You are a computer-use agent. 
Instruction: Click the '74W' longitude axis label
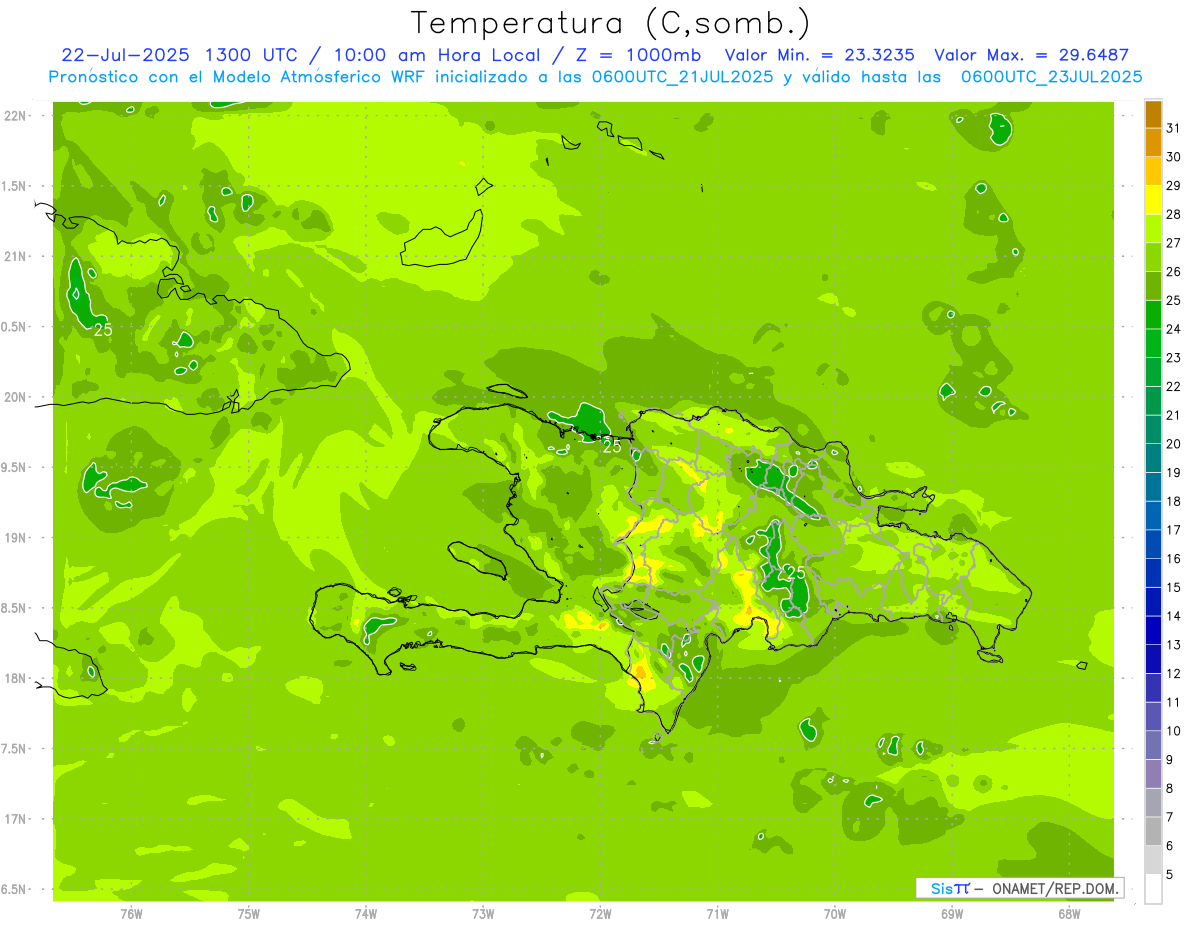[366, 914]
